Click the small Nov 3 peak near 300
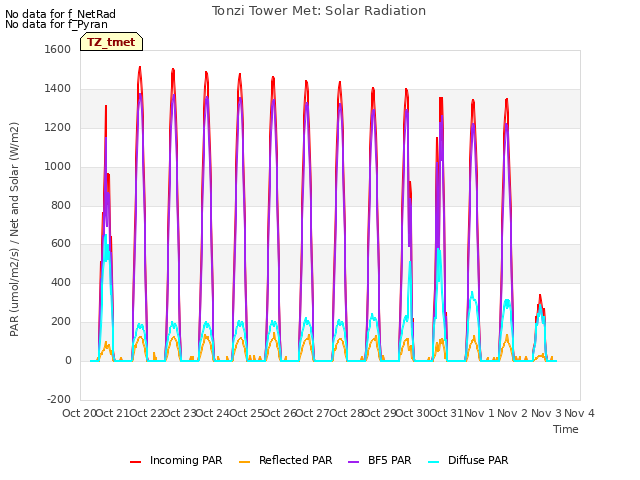The image size is (640, 480). 540,296
